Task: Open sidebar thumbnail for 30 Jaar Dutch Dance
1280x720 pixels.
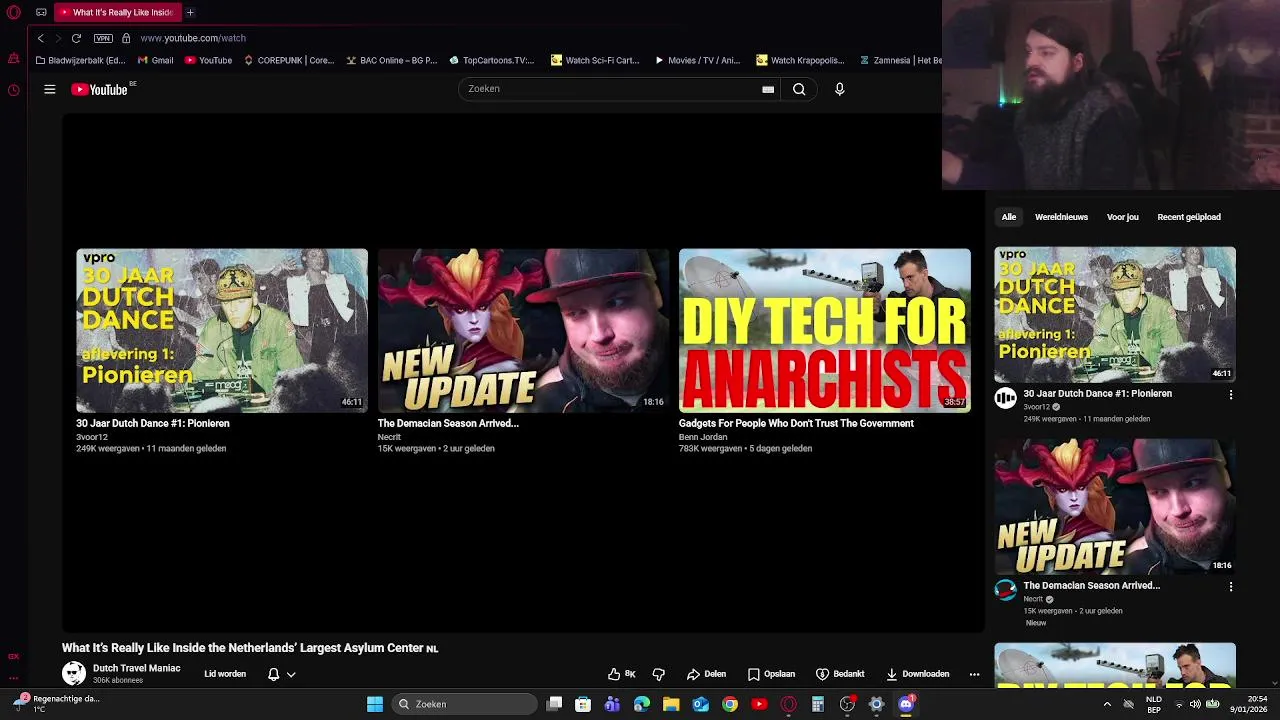Action: 1115,314
